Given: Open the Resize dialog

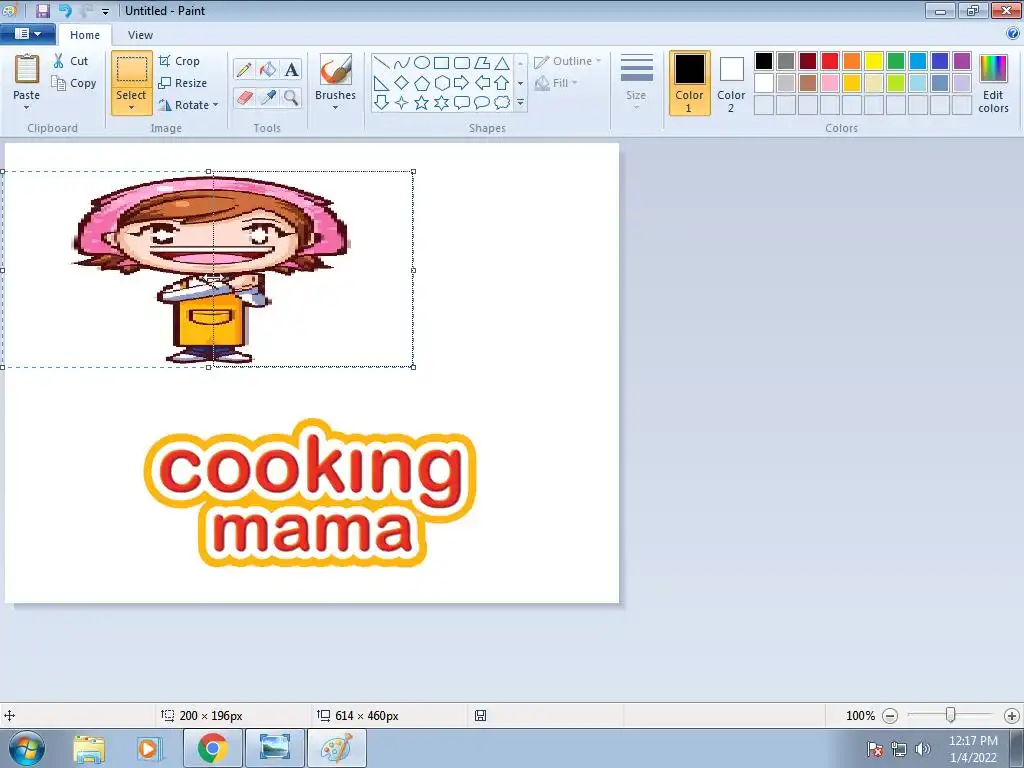Looking at the screenshot, I should tap(183, 83).
